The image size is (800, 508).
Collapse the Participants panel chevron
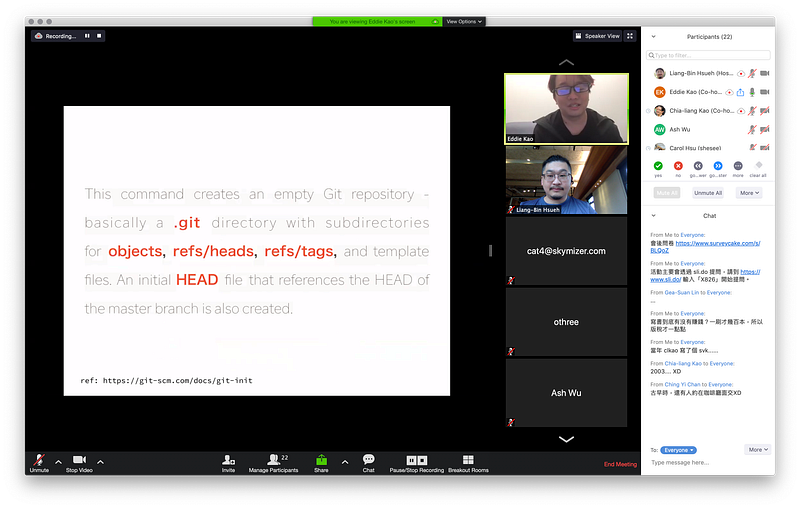click(654, 37)
